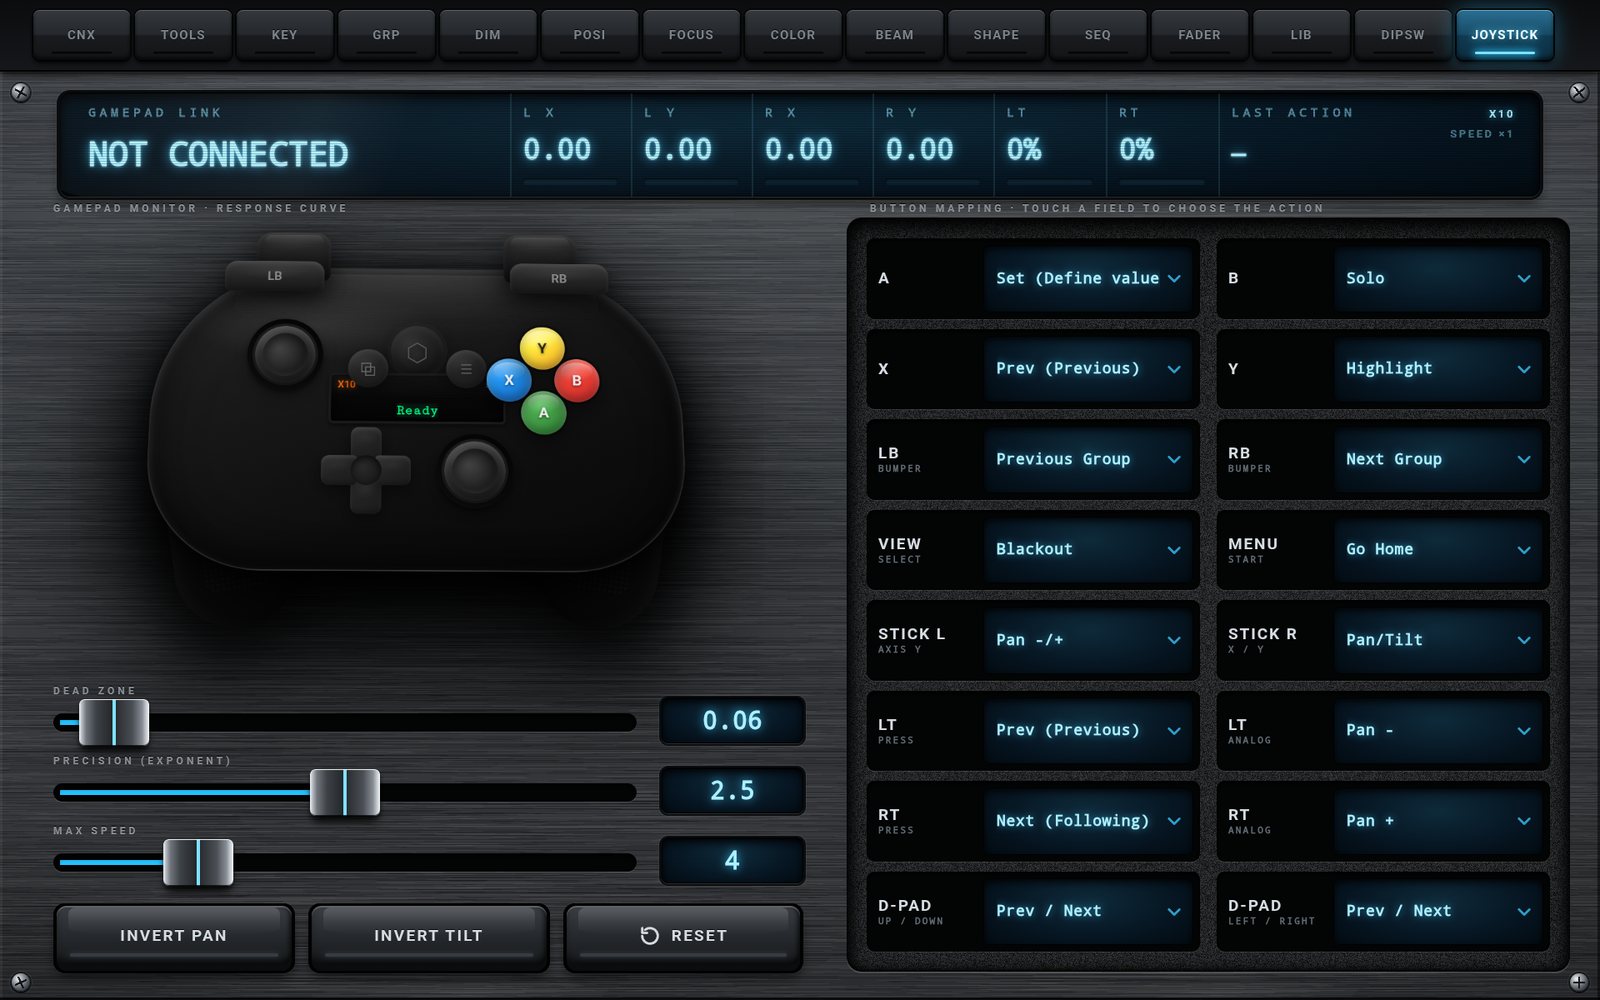Viewport: 1600px width, 1000px height.
Task: Open the LB bumper Previous Group dropdown
Action: tap(1090, 459)
